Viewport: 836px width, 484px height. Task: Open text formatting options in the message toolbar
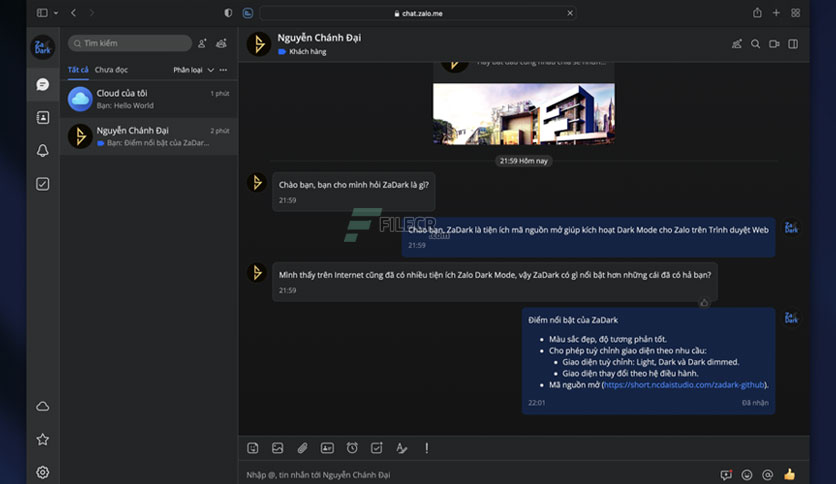coord(401,448)
